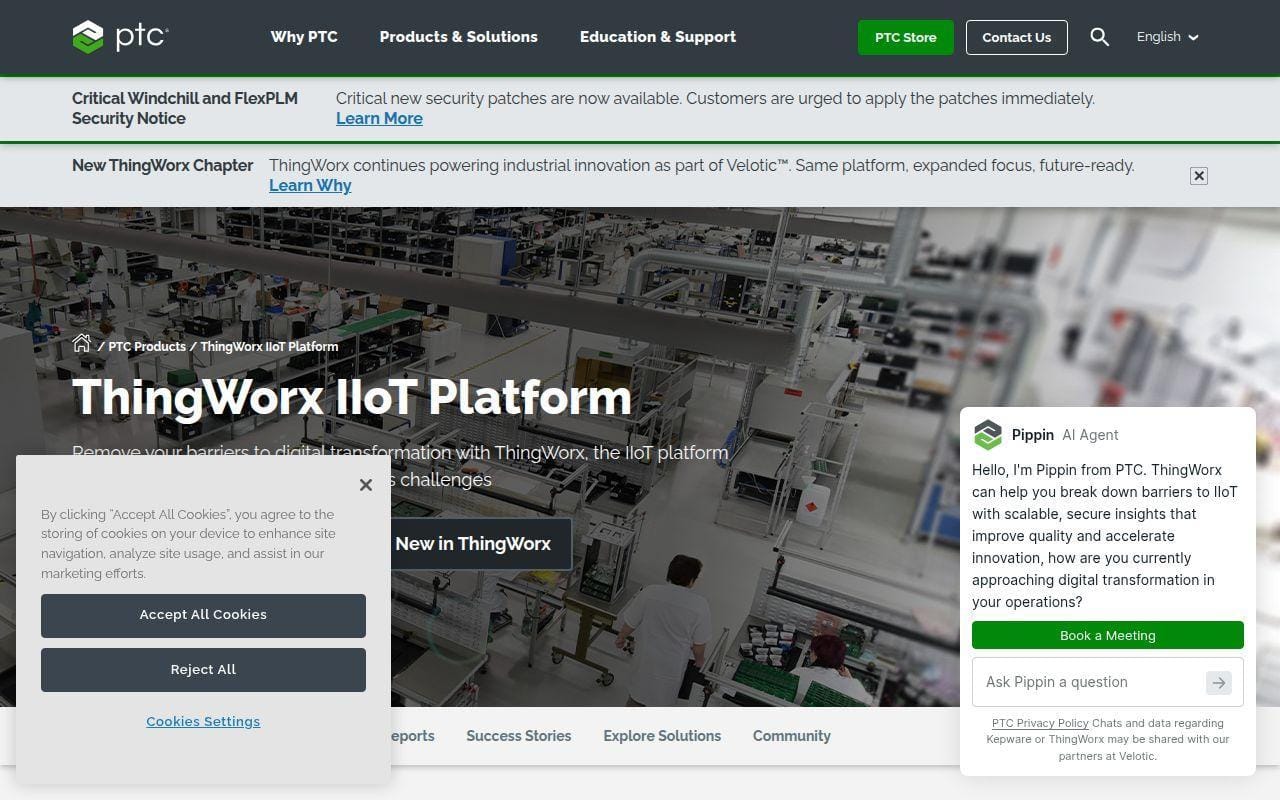Screen dimensions: 1280x800
Task: Choose Reject All cookies
Action: [x=203, y=670]
